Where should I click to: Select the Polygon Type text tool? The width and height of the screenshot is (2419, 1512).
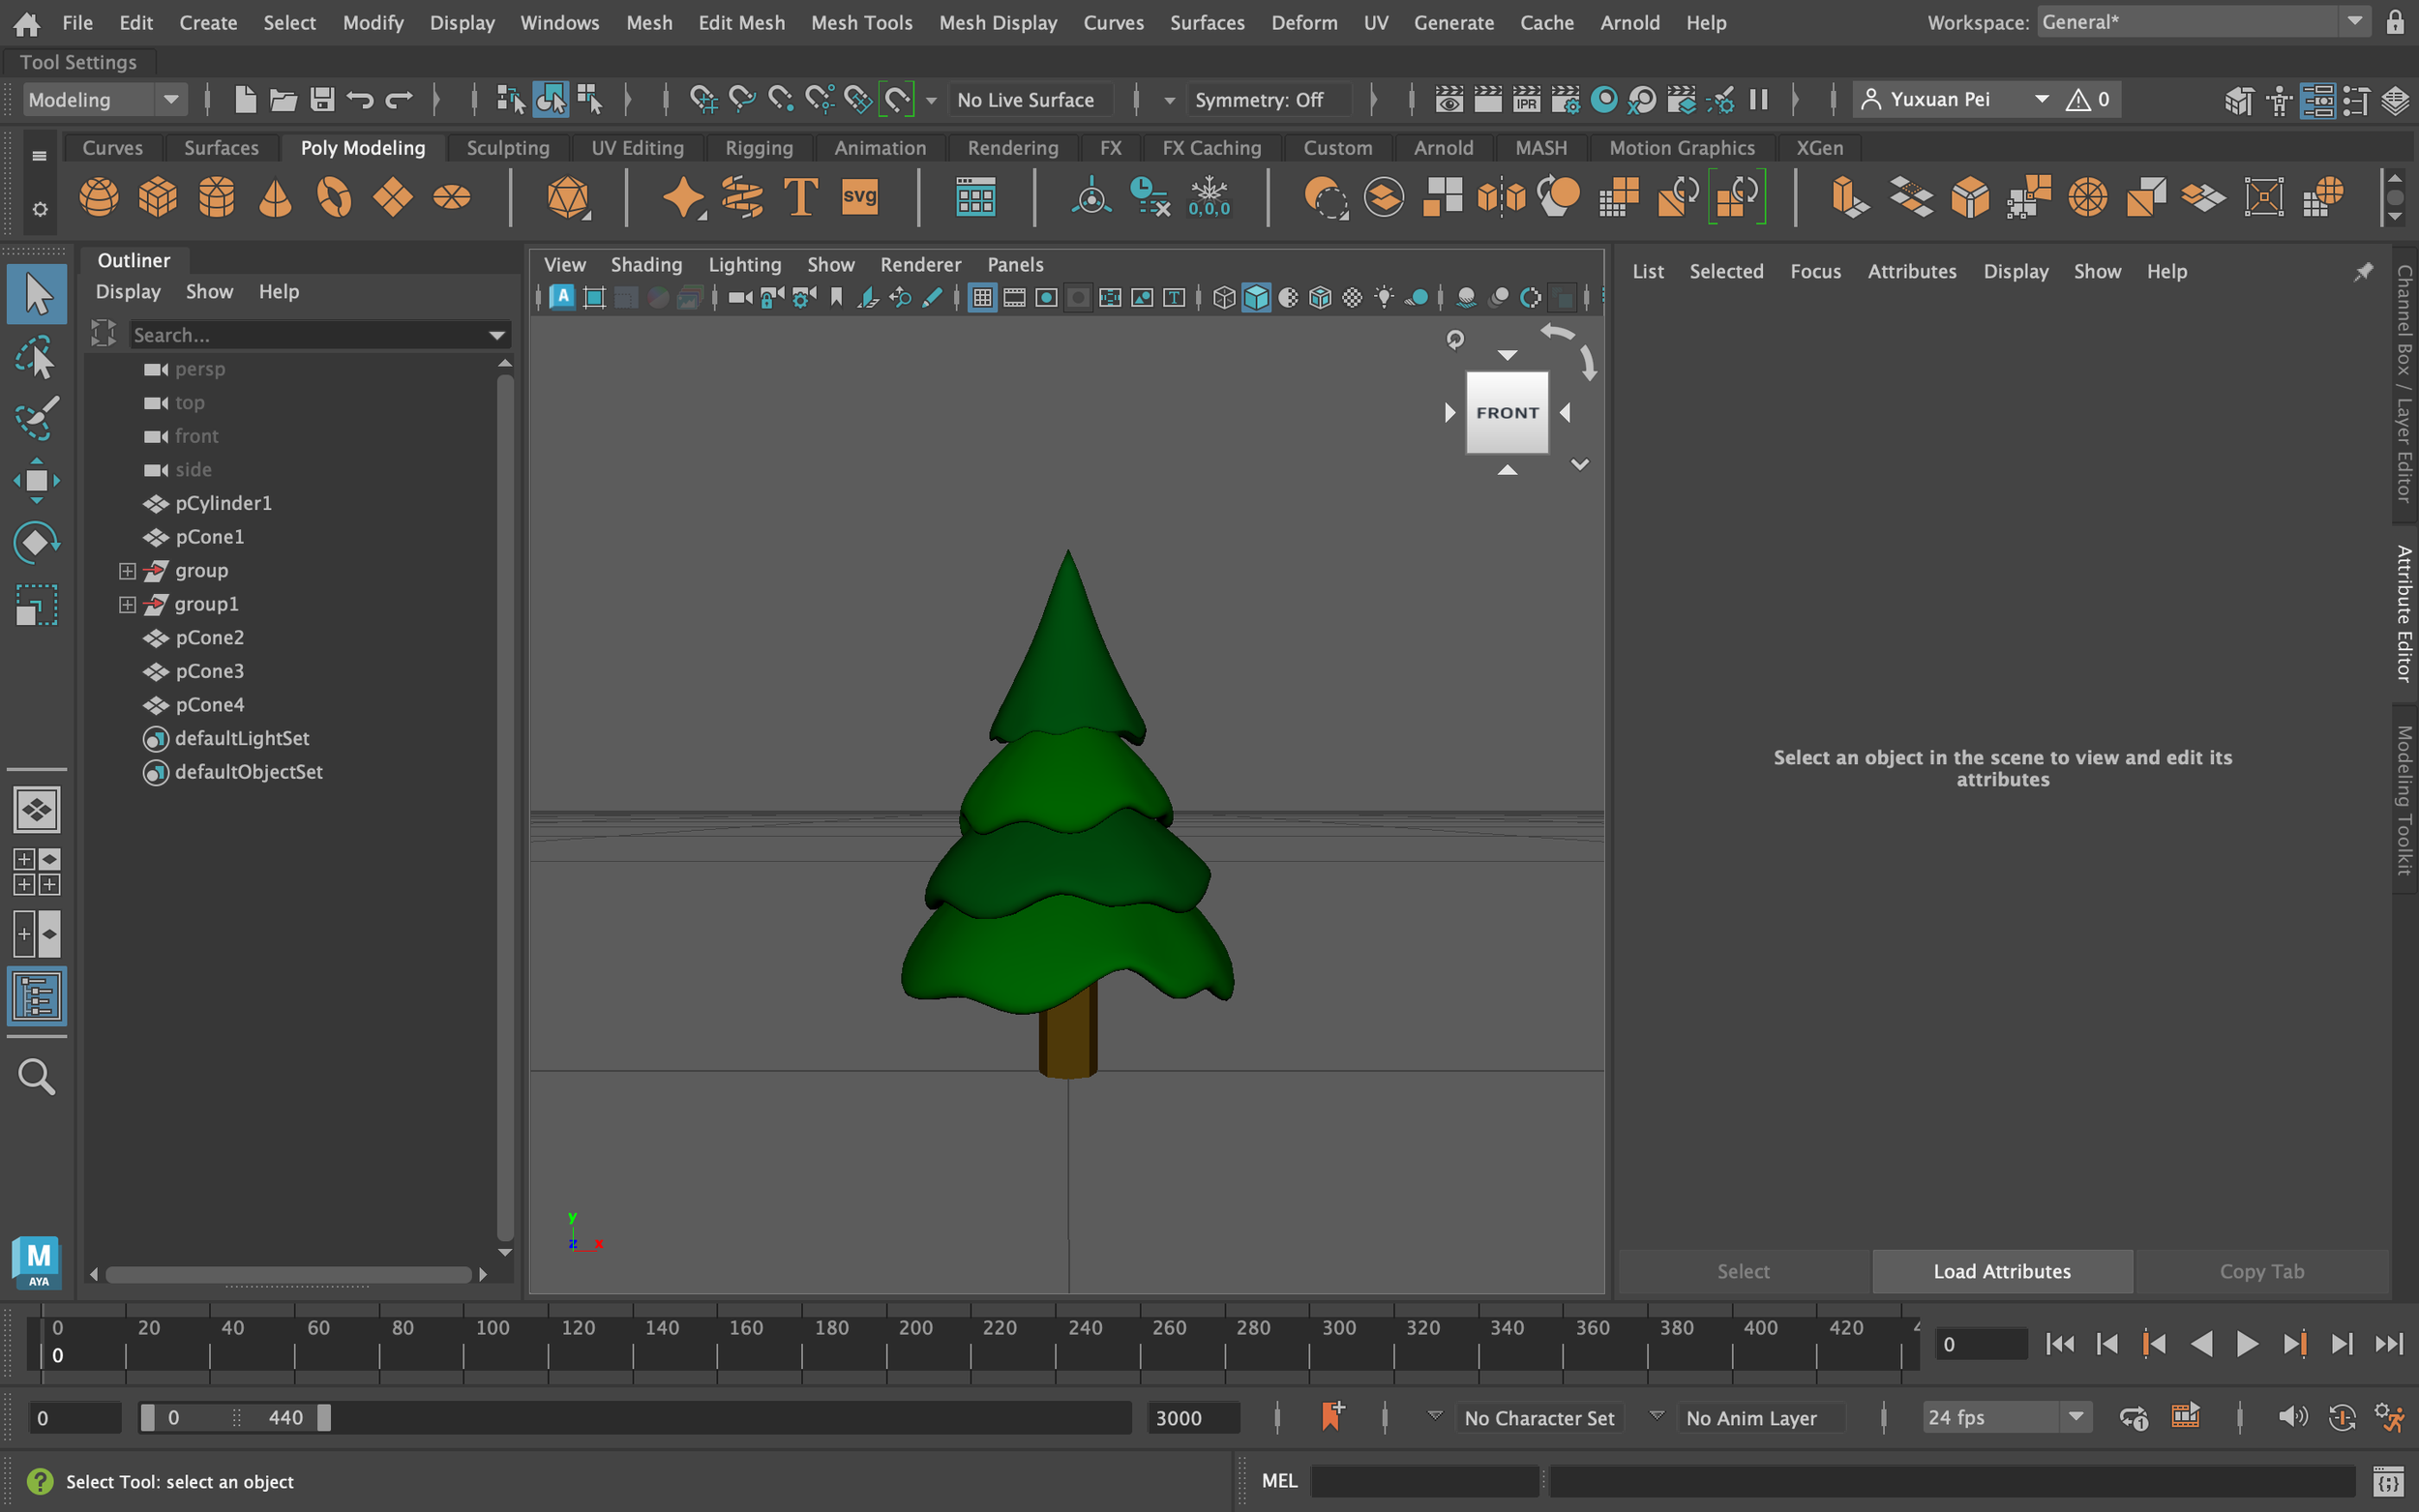[x=800, y=196]
